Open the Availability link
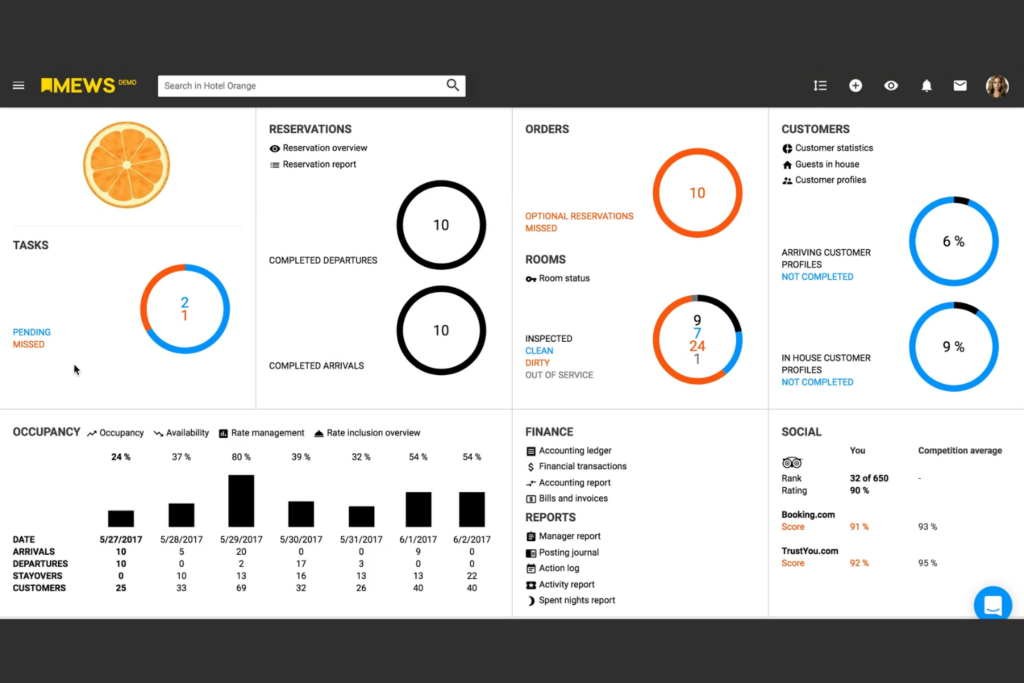 187,433
